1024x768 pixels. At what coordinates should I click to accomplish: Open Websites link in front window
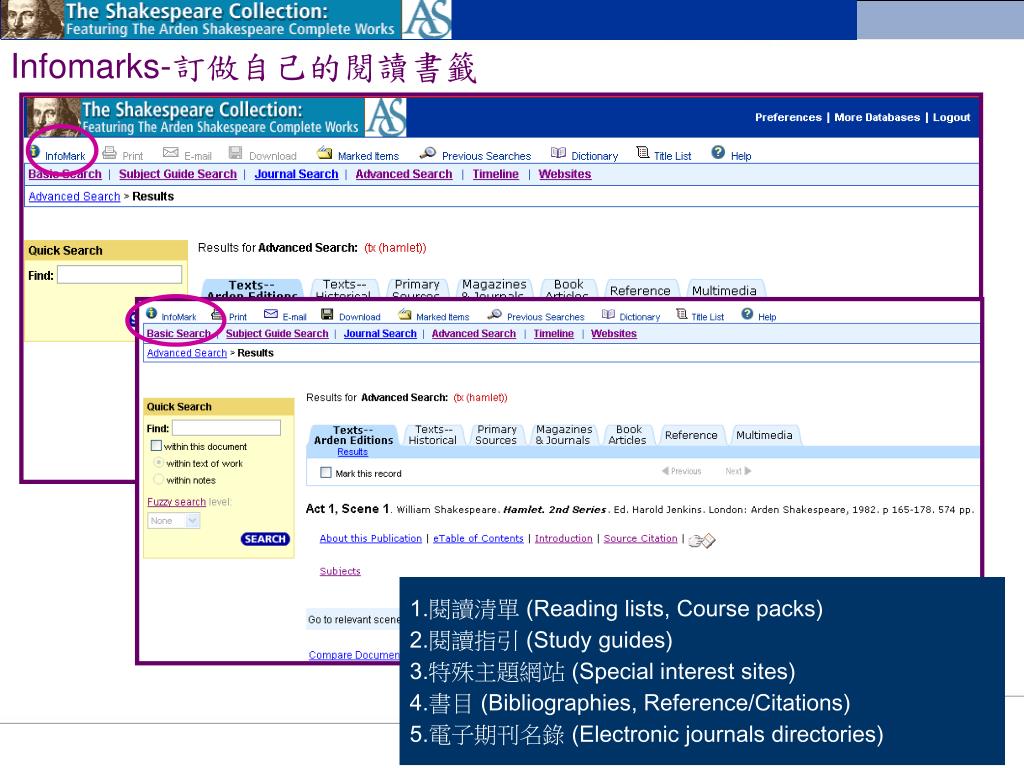pyautogui.click(x=614, y=333)
